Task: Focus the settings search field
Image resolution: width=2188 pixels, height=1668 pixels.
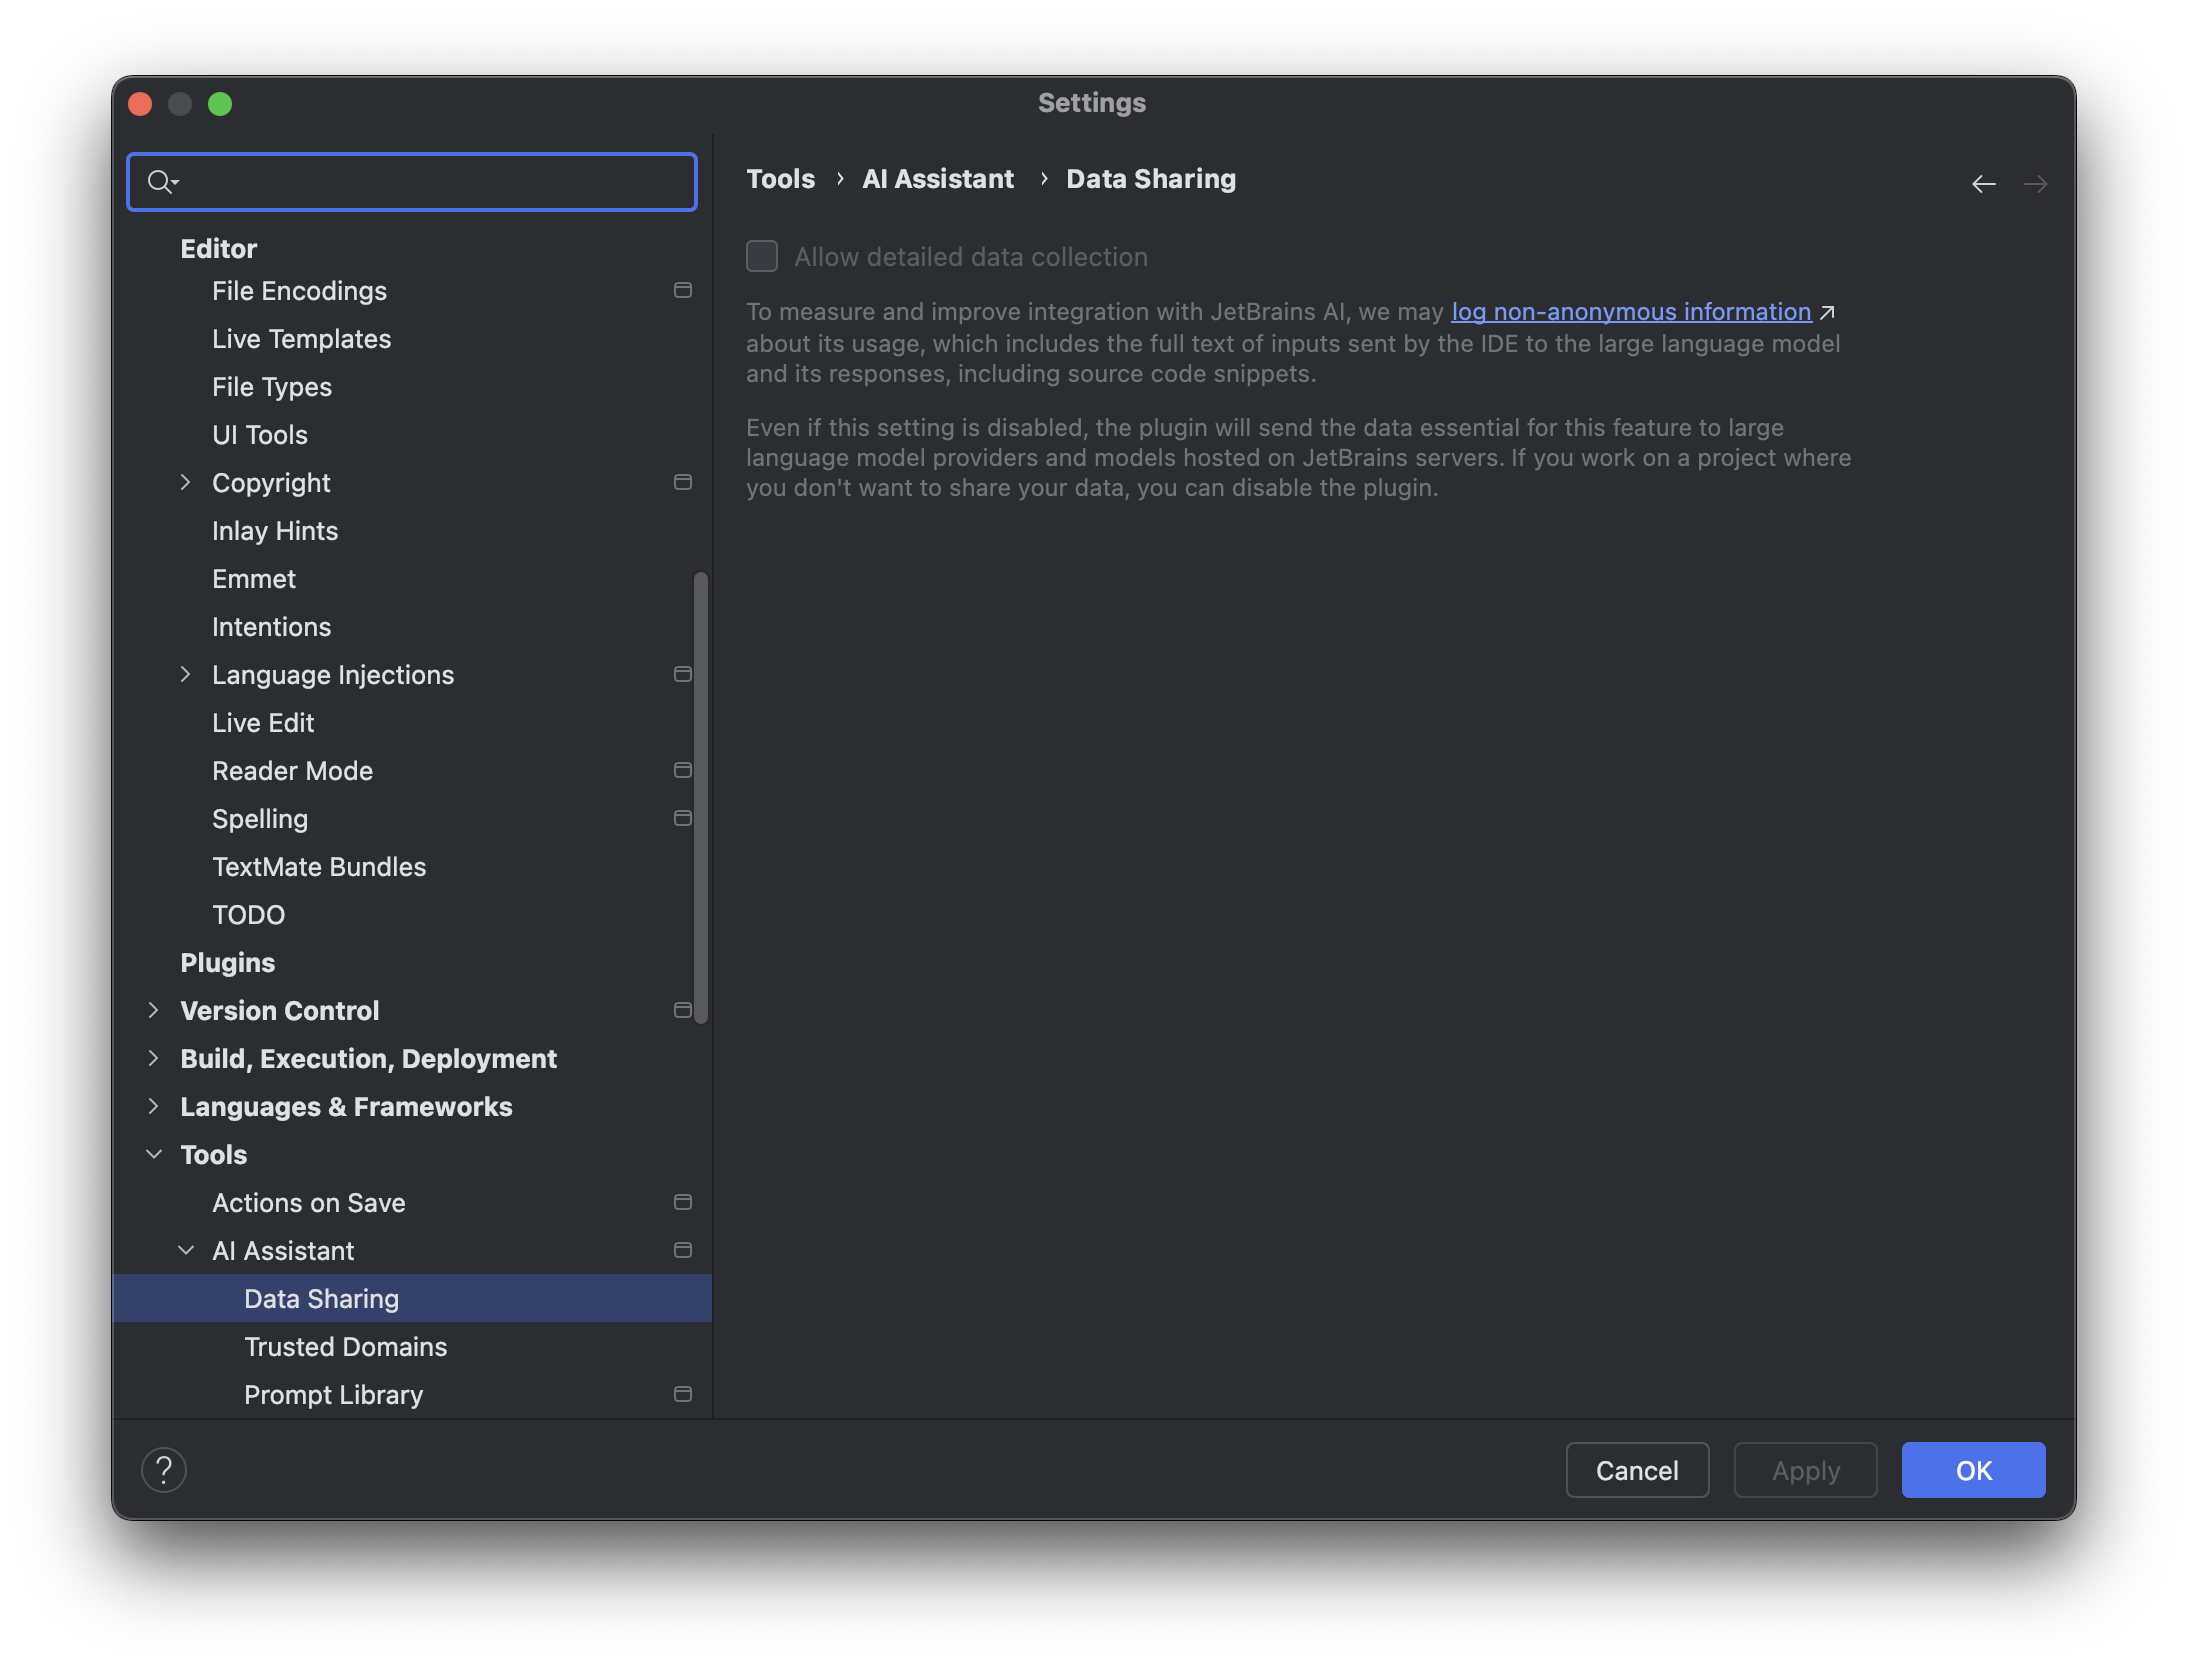Action: [x=430, y=182]
